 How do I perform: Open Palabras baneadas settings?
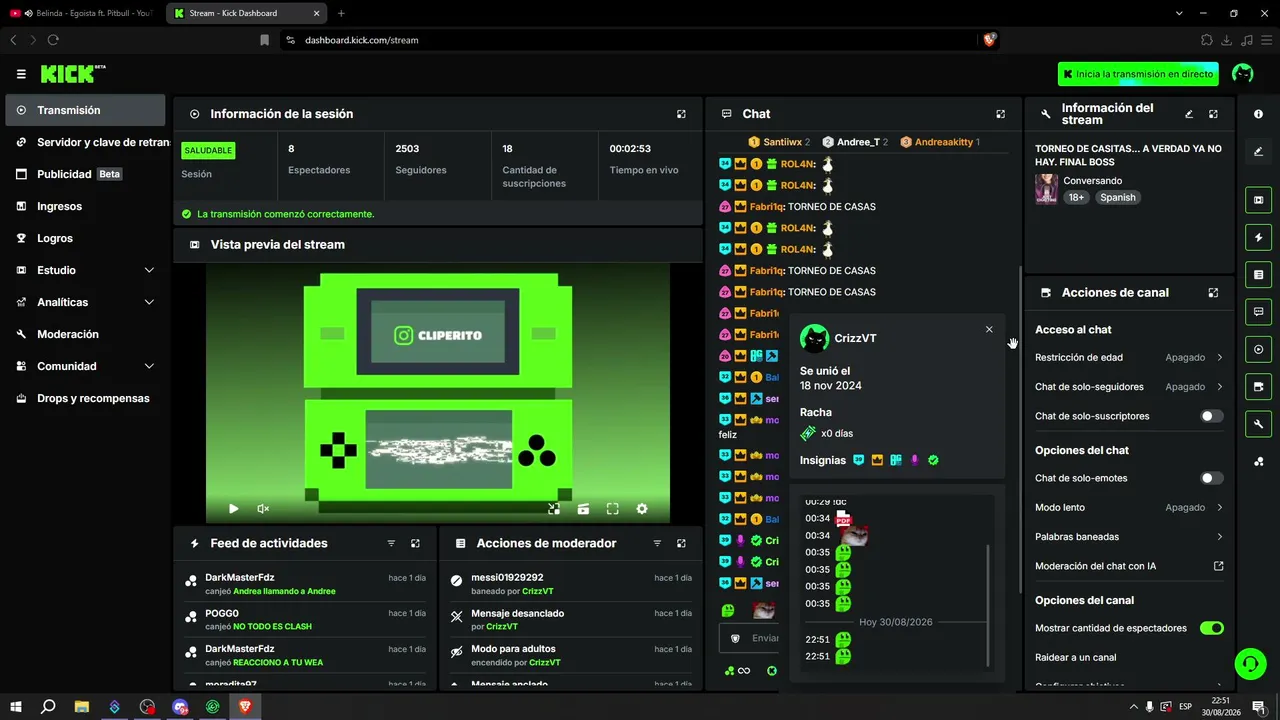[1129, 537]
